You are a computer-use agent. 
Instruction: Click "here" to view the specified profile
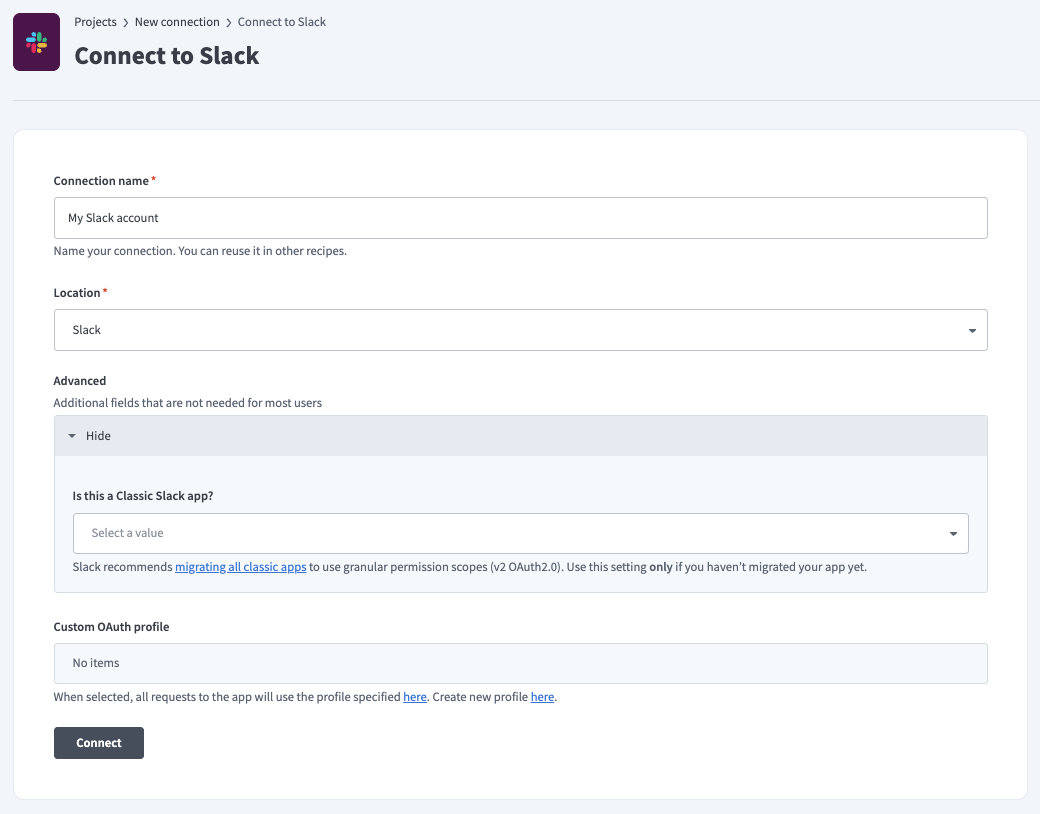414,696
